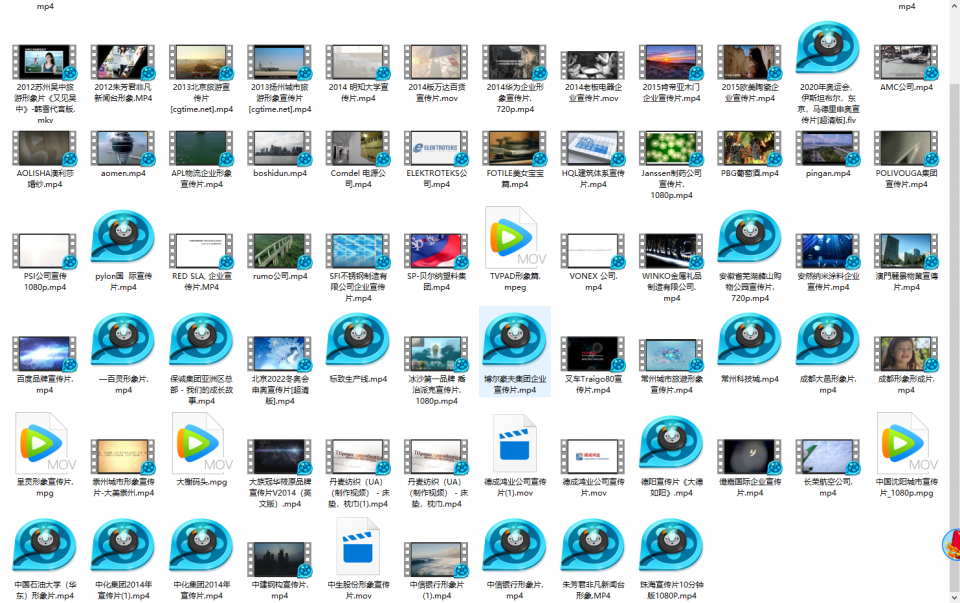Image resolution: width=960 pixels, height=603 pixels.
Task: Select VONEX 公司.mp4 video thumbnail
Action: pos(592,250)
